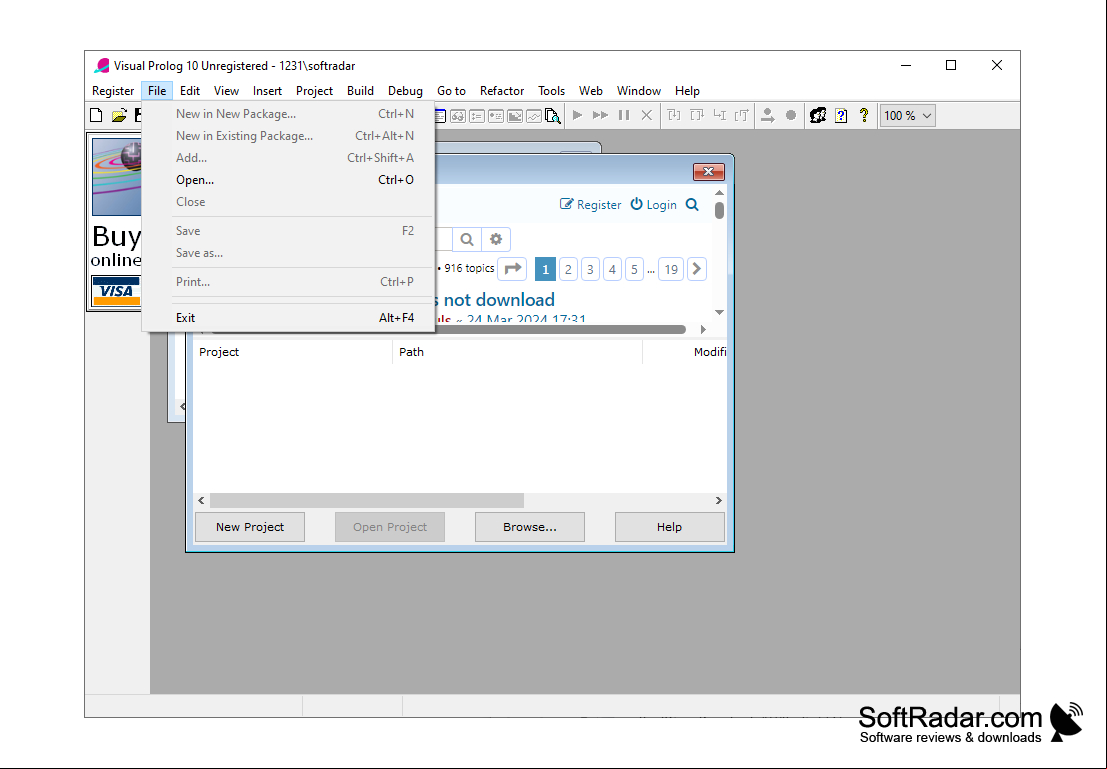The image size is (1107, 769).
Task: Click the Register link in the forum header
Action: pos(591,205)
